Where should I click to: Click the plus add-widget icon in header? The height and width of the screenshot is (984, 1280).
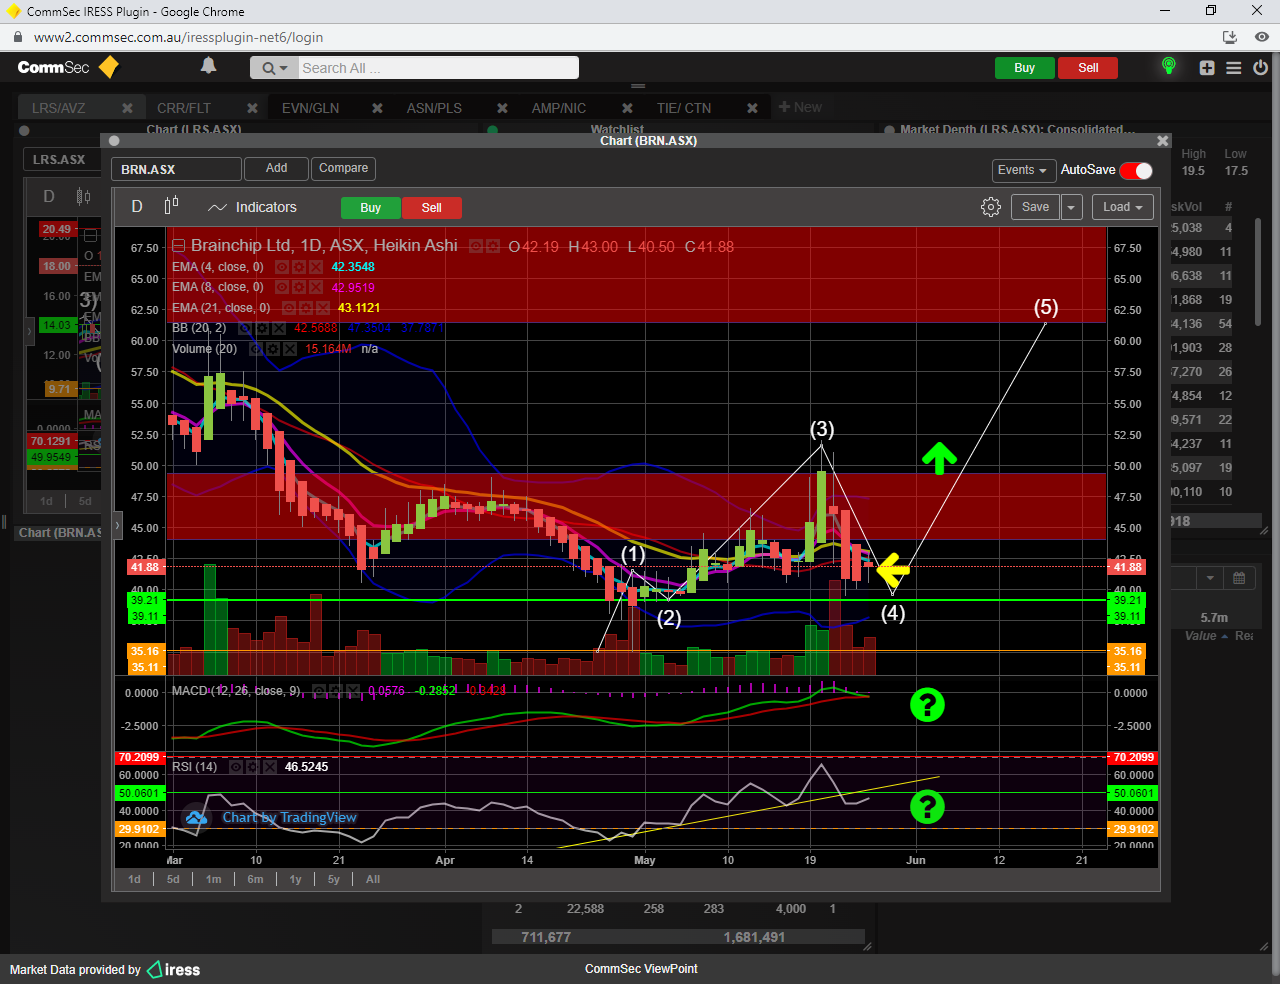coord(1207,68)
